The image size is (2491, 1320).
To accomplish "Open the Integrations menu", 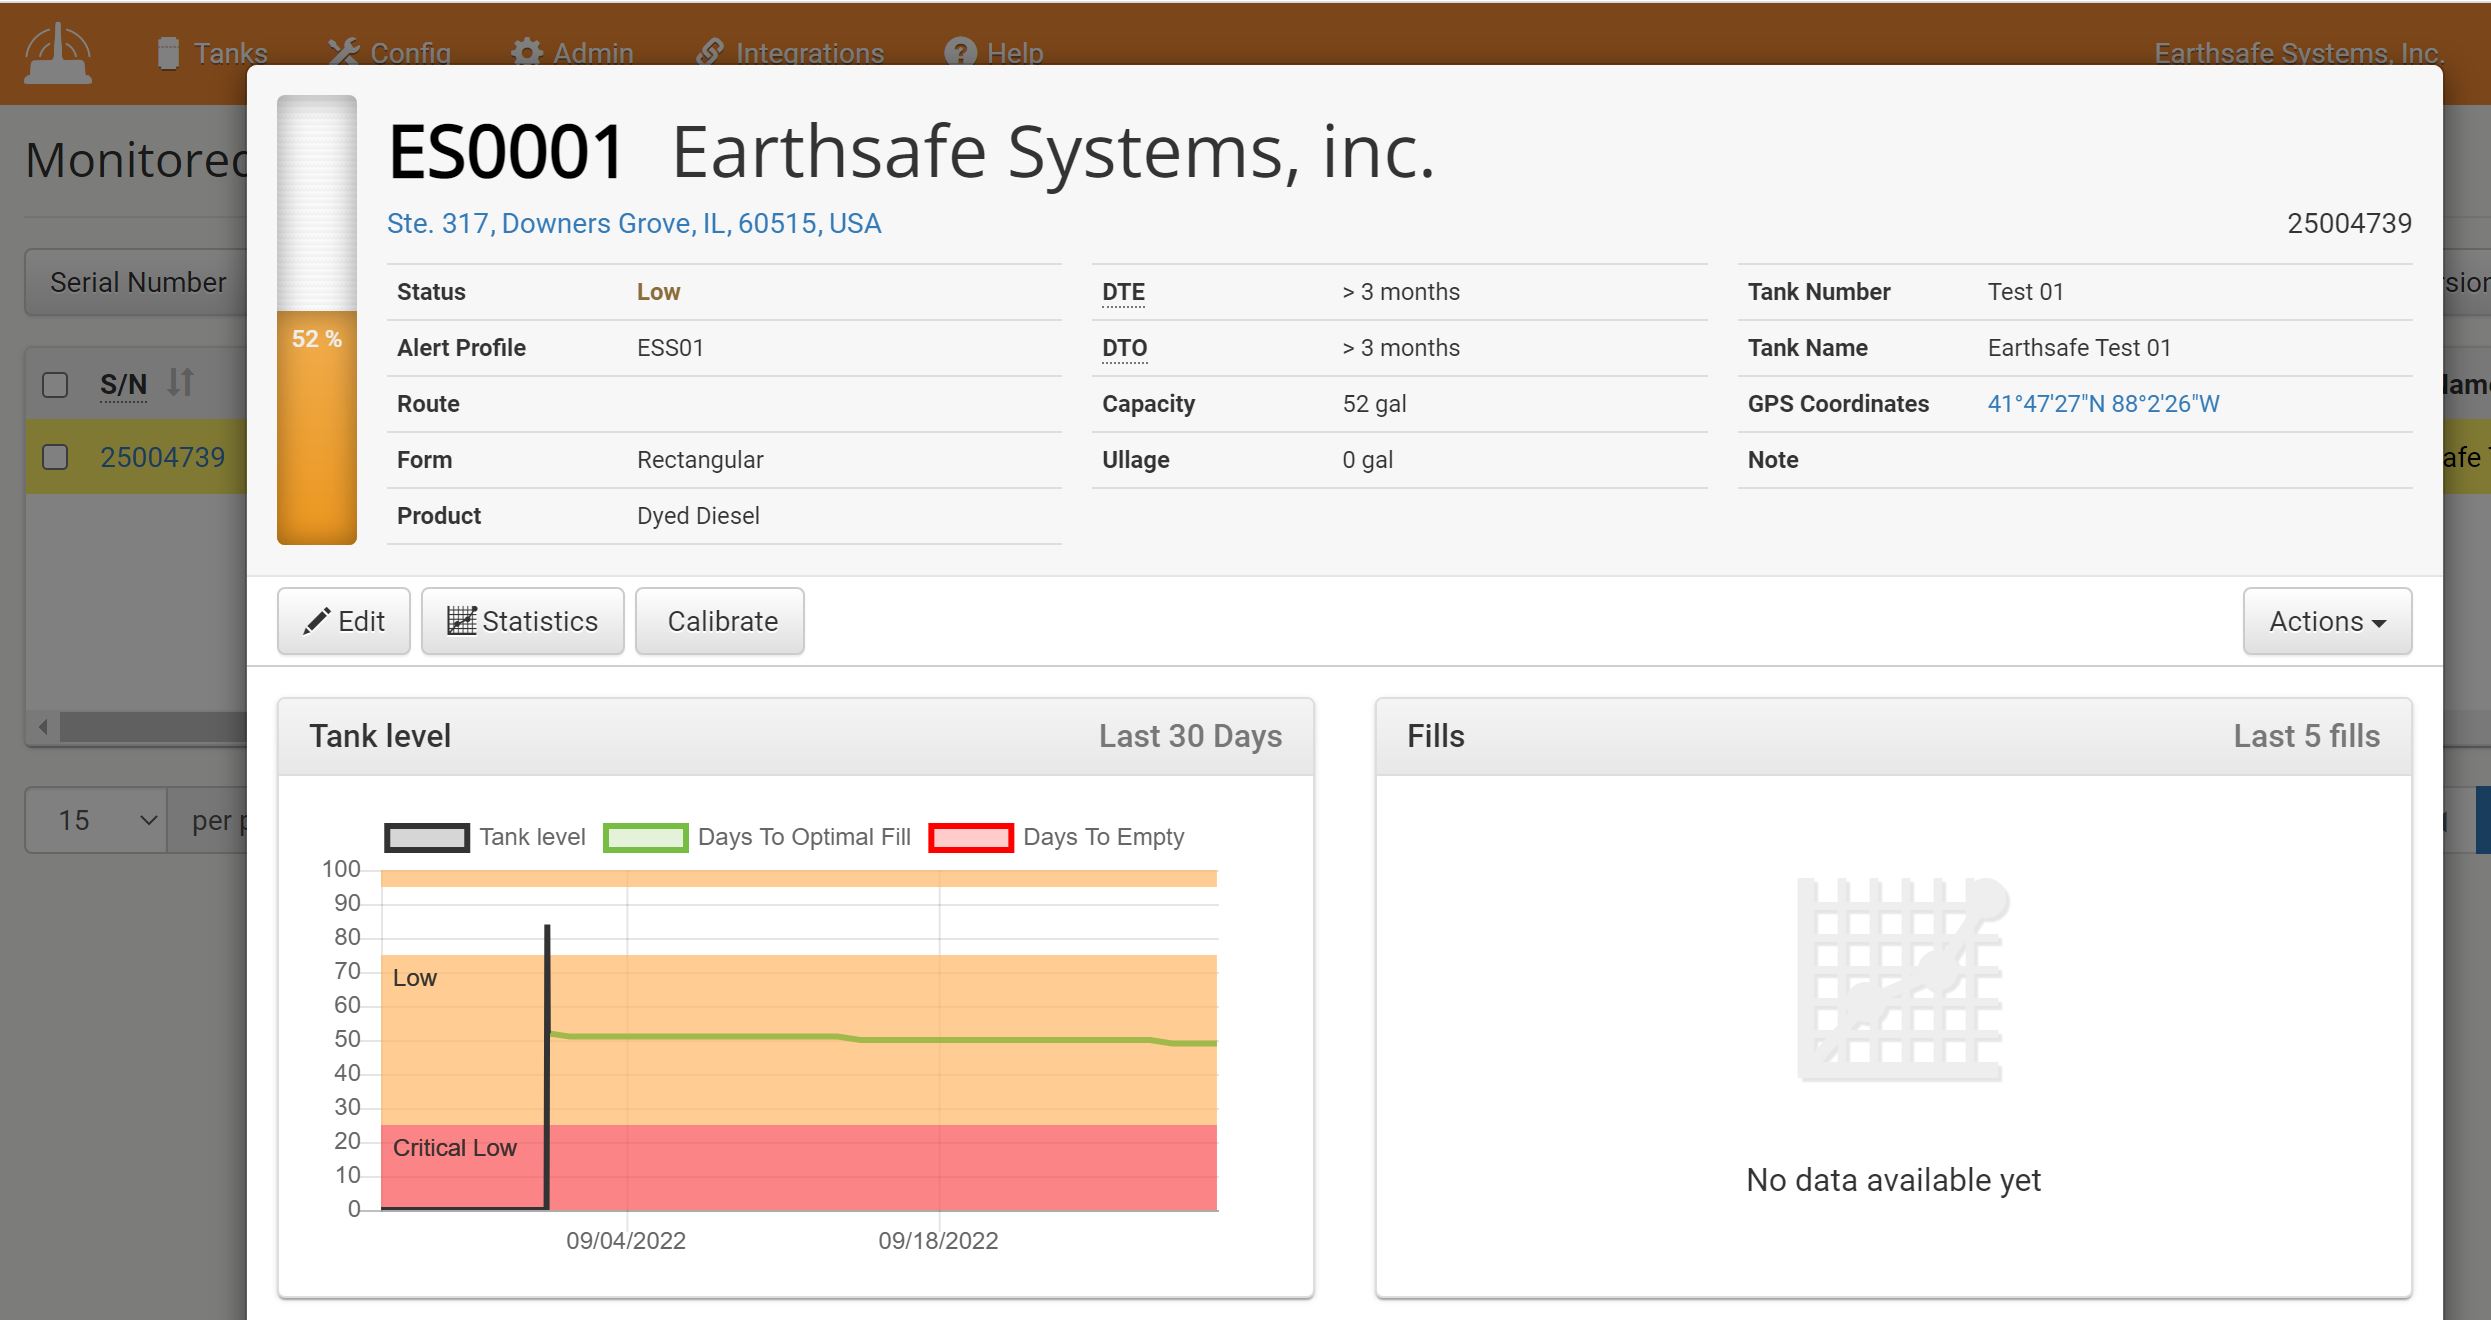I will [790, 53].
